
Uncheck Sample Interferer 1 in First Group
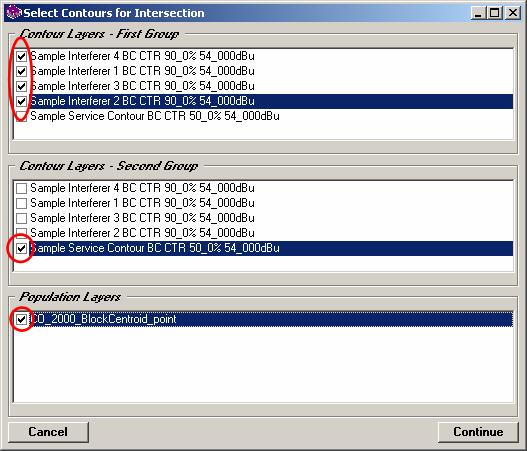22,71
